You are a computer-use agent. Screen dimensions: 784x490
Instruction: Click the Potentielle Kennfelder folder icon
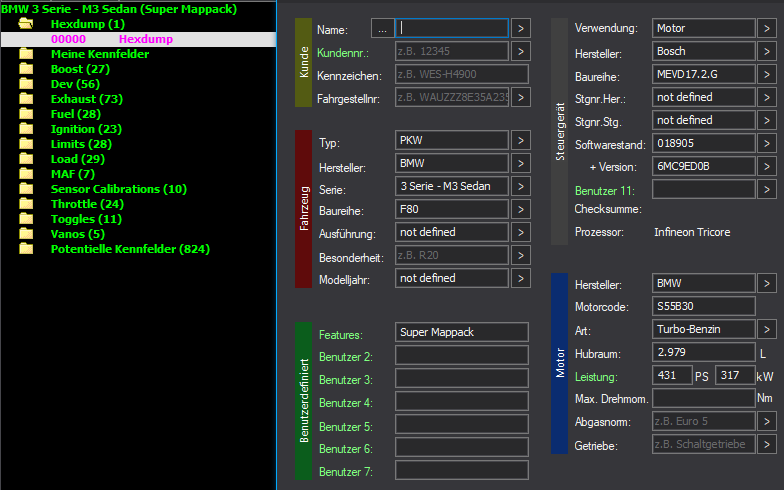click(26, 248)
